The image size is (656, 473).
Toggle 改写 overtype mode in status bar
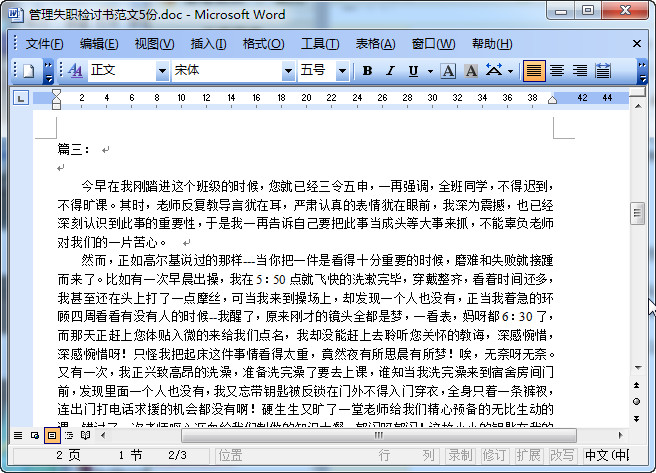click(563, 455)
